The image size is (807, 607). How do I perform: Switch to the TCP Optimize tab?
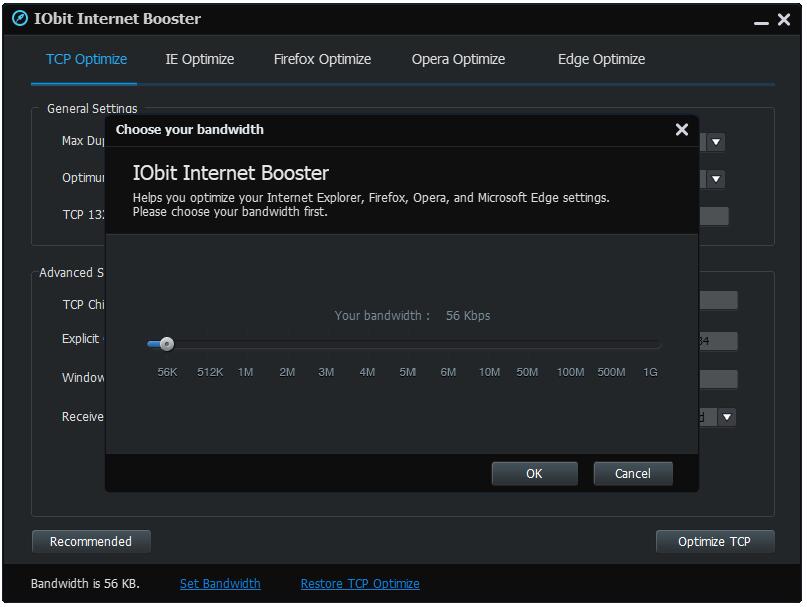point(86,59)
